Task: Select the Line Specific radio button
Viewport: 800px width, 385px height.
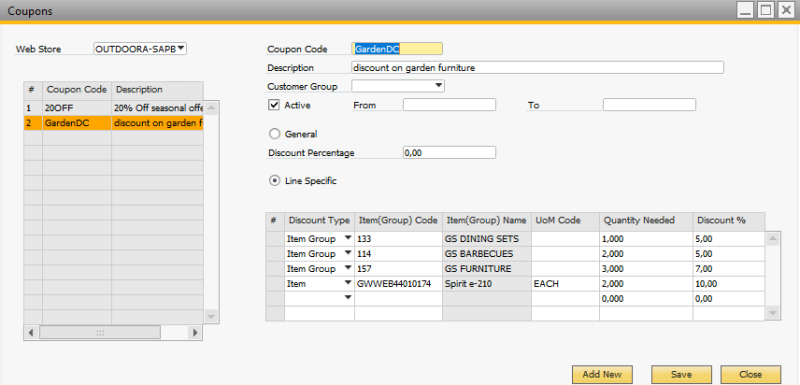Action: pos(274,181)
